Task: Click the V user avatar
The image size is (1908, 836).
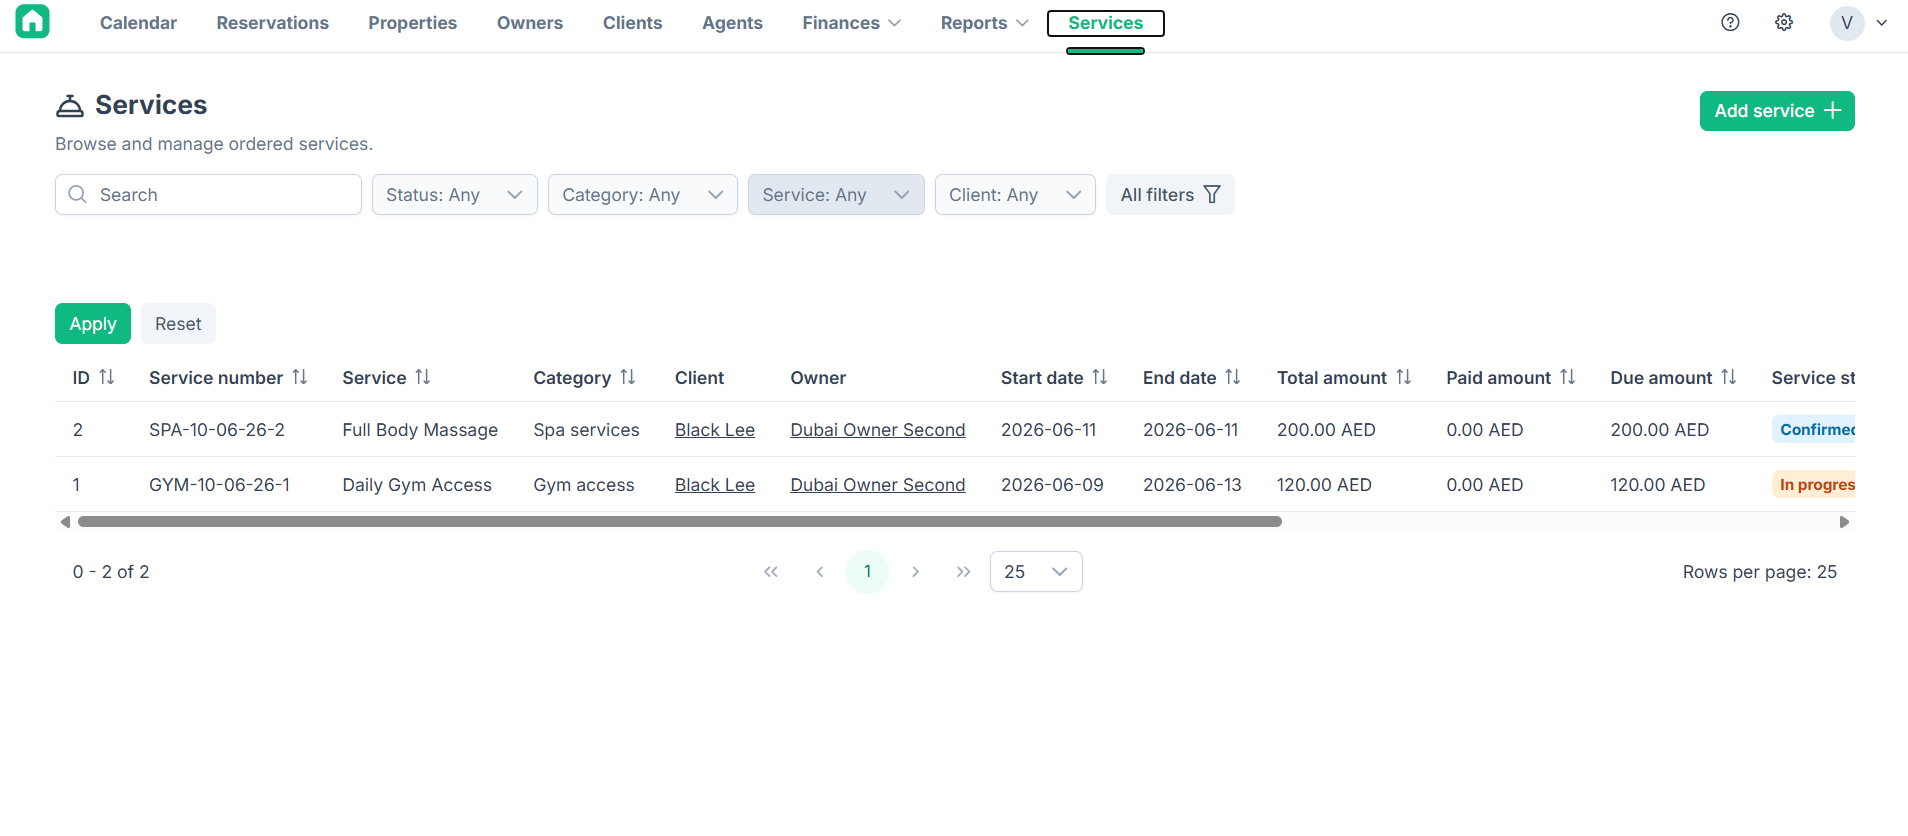Action: coord(1847,22)
